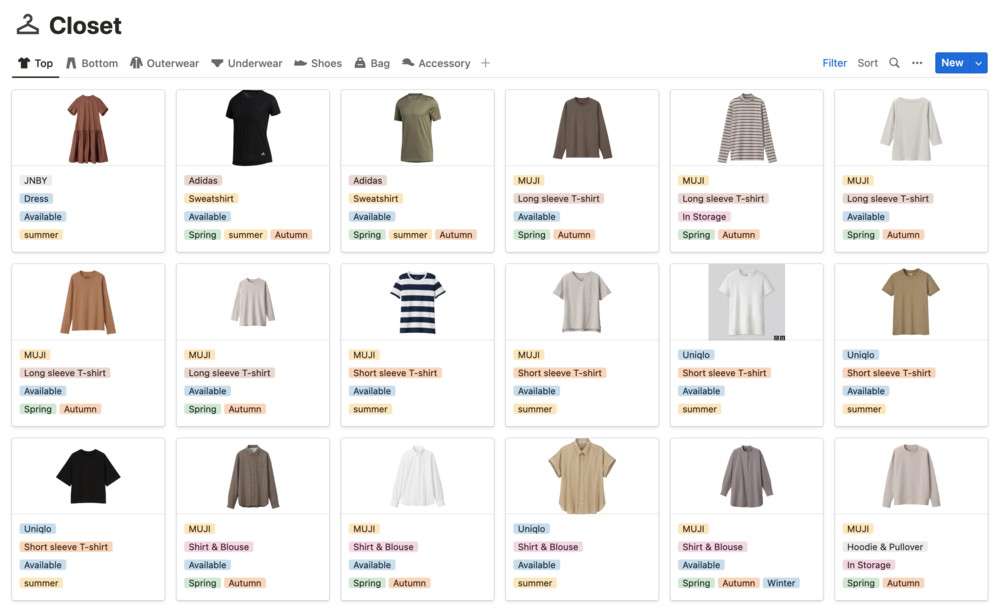Open the striped MUJI long sleeve thumbnail
This screenshot has height=610, width=1005.
(747, 128)
